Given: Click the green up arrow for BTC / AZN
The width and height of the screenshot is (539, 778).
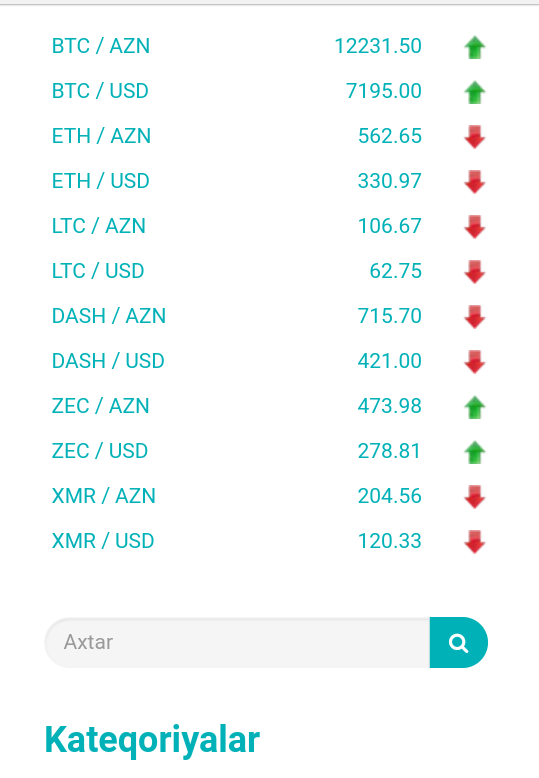Looking at the screenshot, I should [474, 48].
